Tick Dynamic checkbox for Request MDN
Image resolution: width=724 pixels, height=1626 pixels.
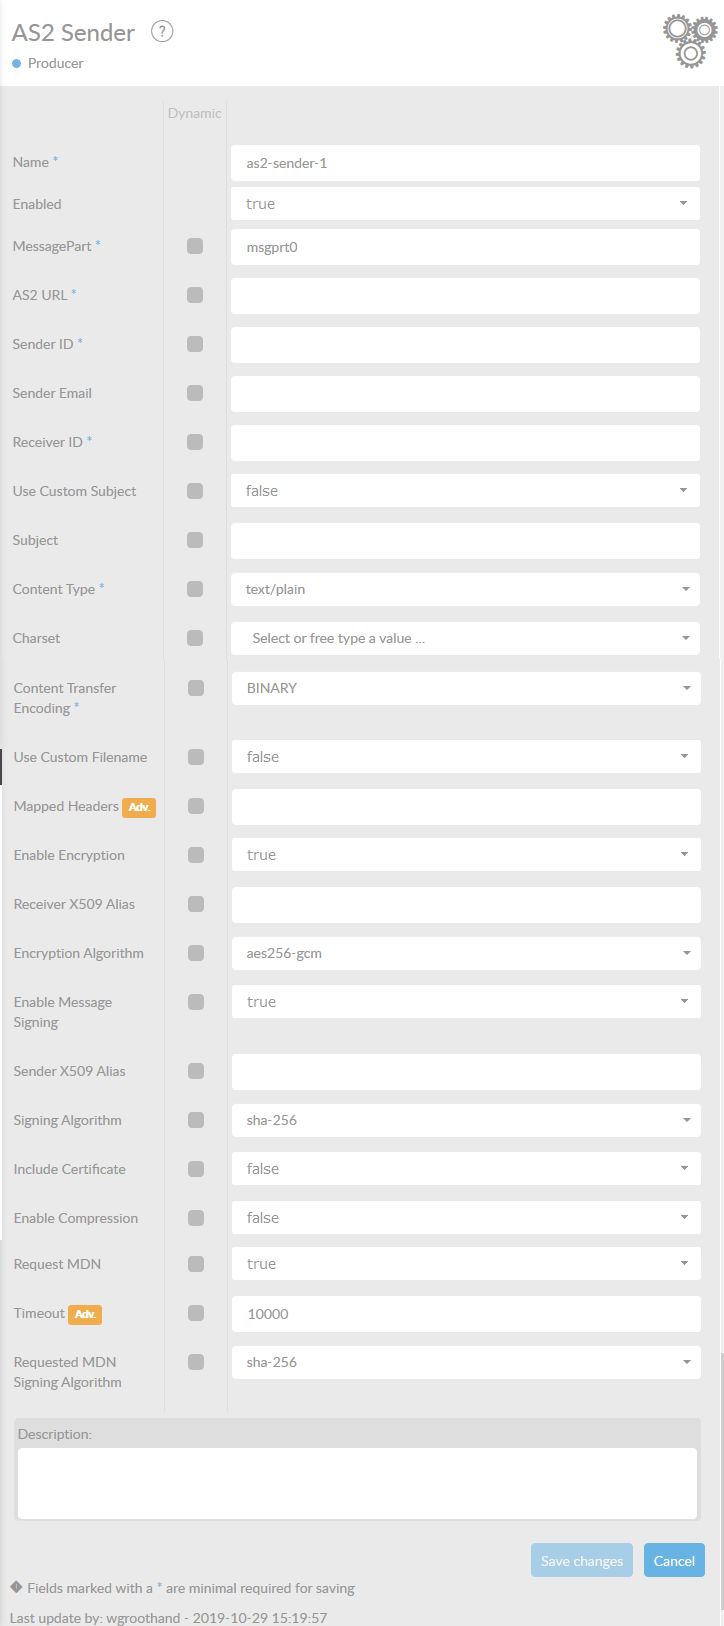196,1264
